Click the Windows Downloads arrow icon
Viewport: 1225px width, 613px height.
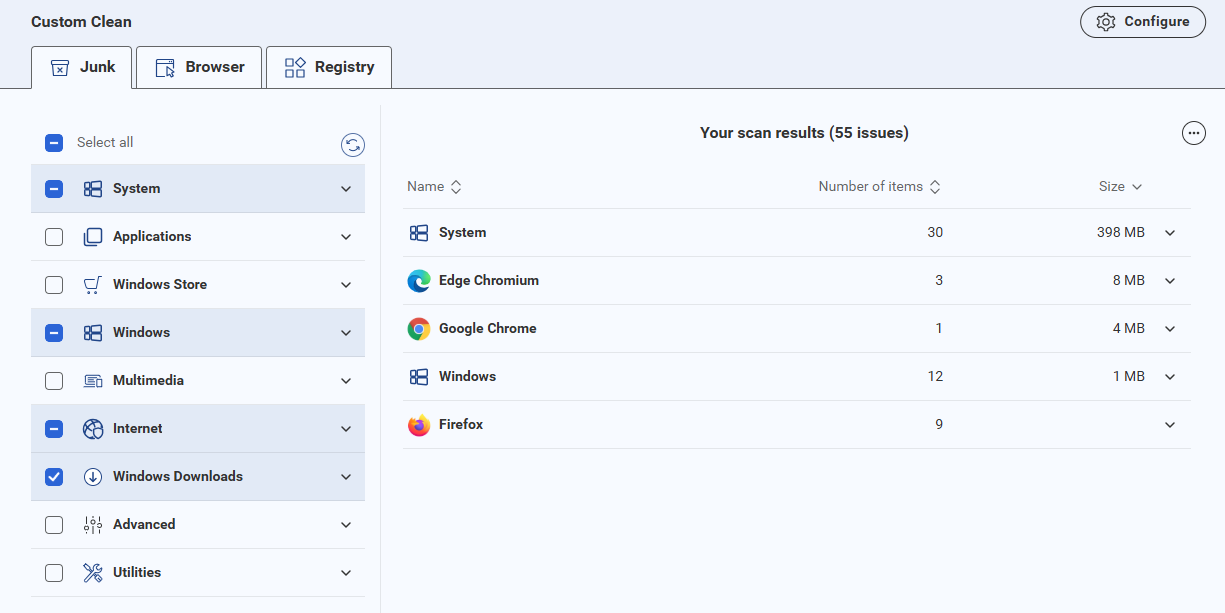(x=93, y=477)
